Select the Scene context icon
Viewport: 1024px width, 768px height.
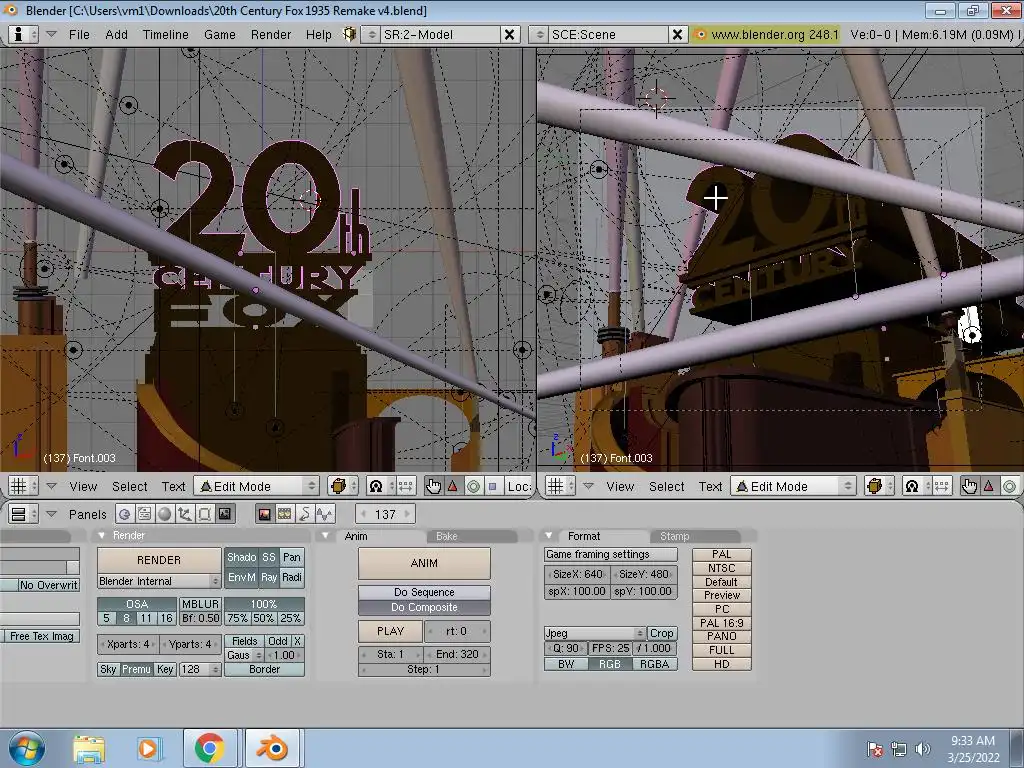pos(225,514)
